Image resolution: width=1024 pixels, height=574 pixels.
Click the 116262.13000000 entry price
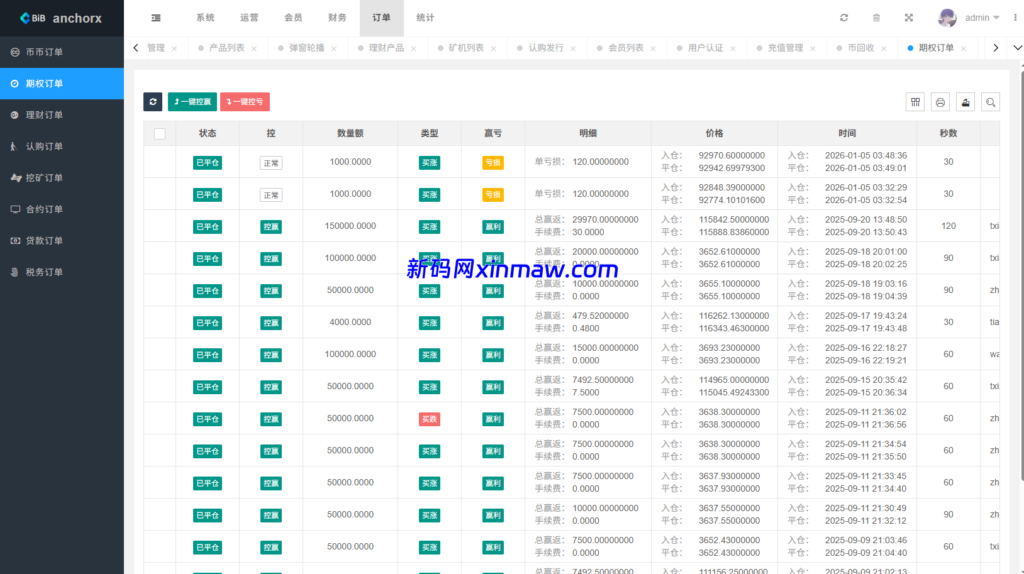point(733,315)
